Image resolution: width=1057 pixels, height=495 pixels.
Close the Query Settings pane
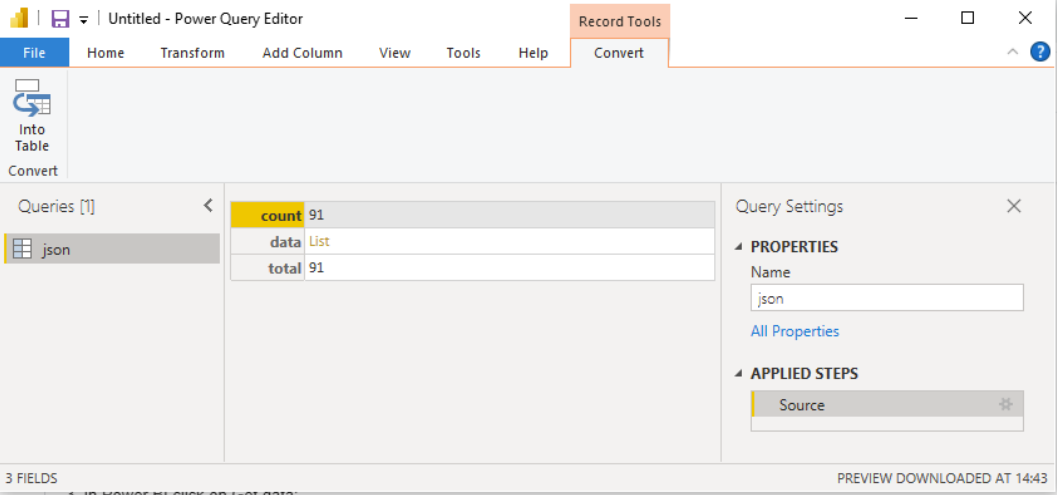click(1014, 206)
